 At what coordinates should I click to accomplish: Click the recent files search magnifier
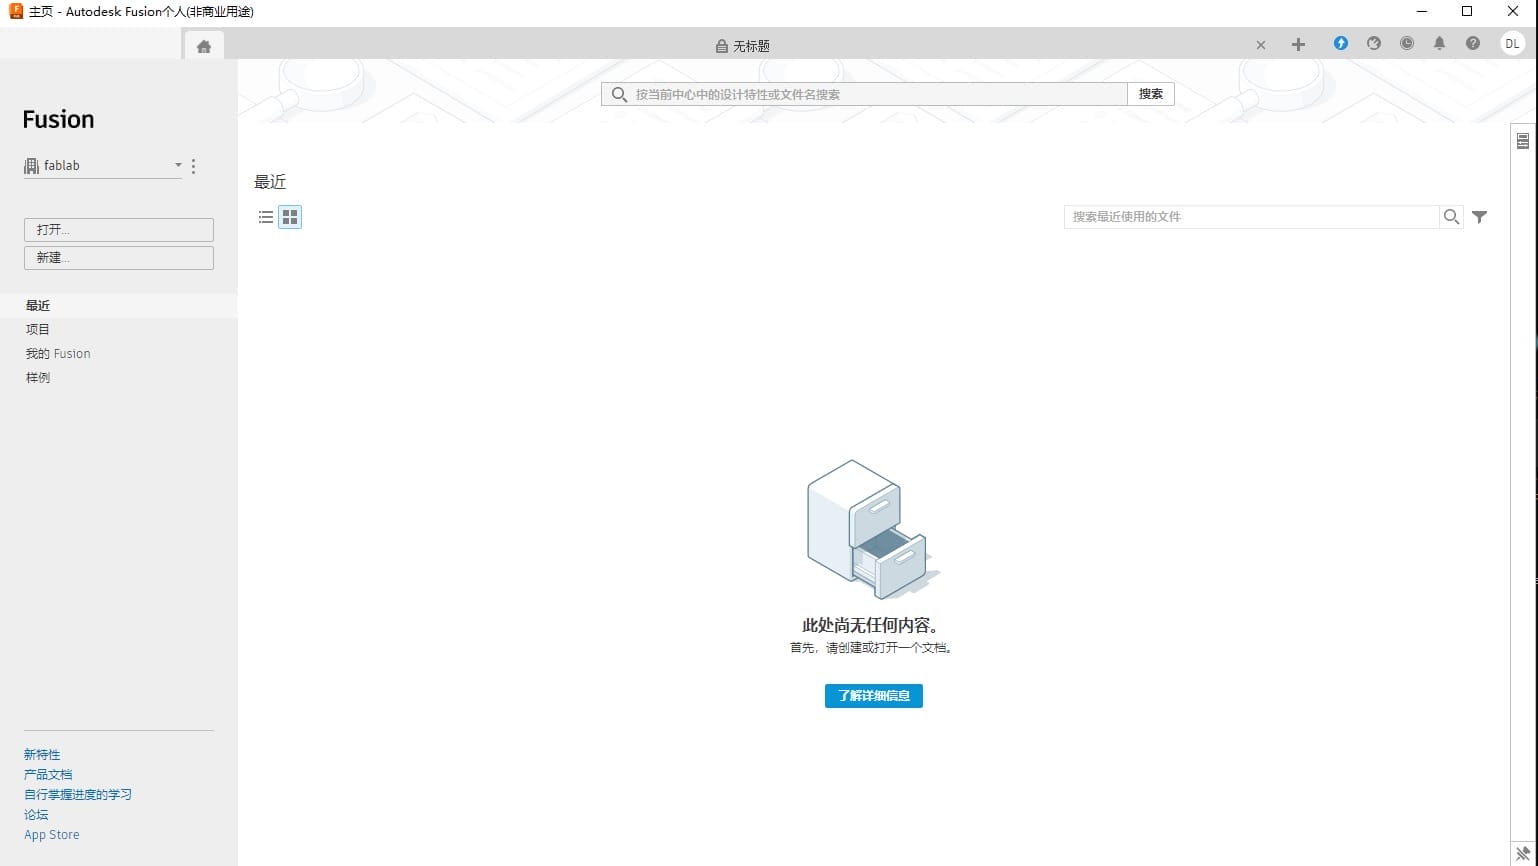[1451, 217]
